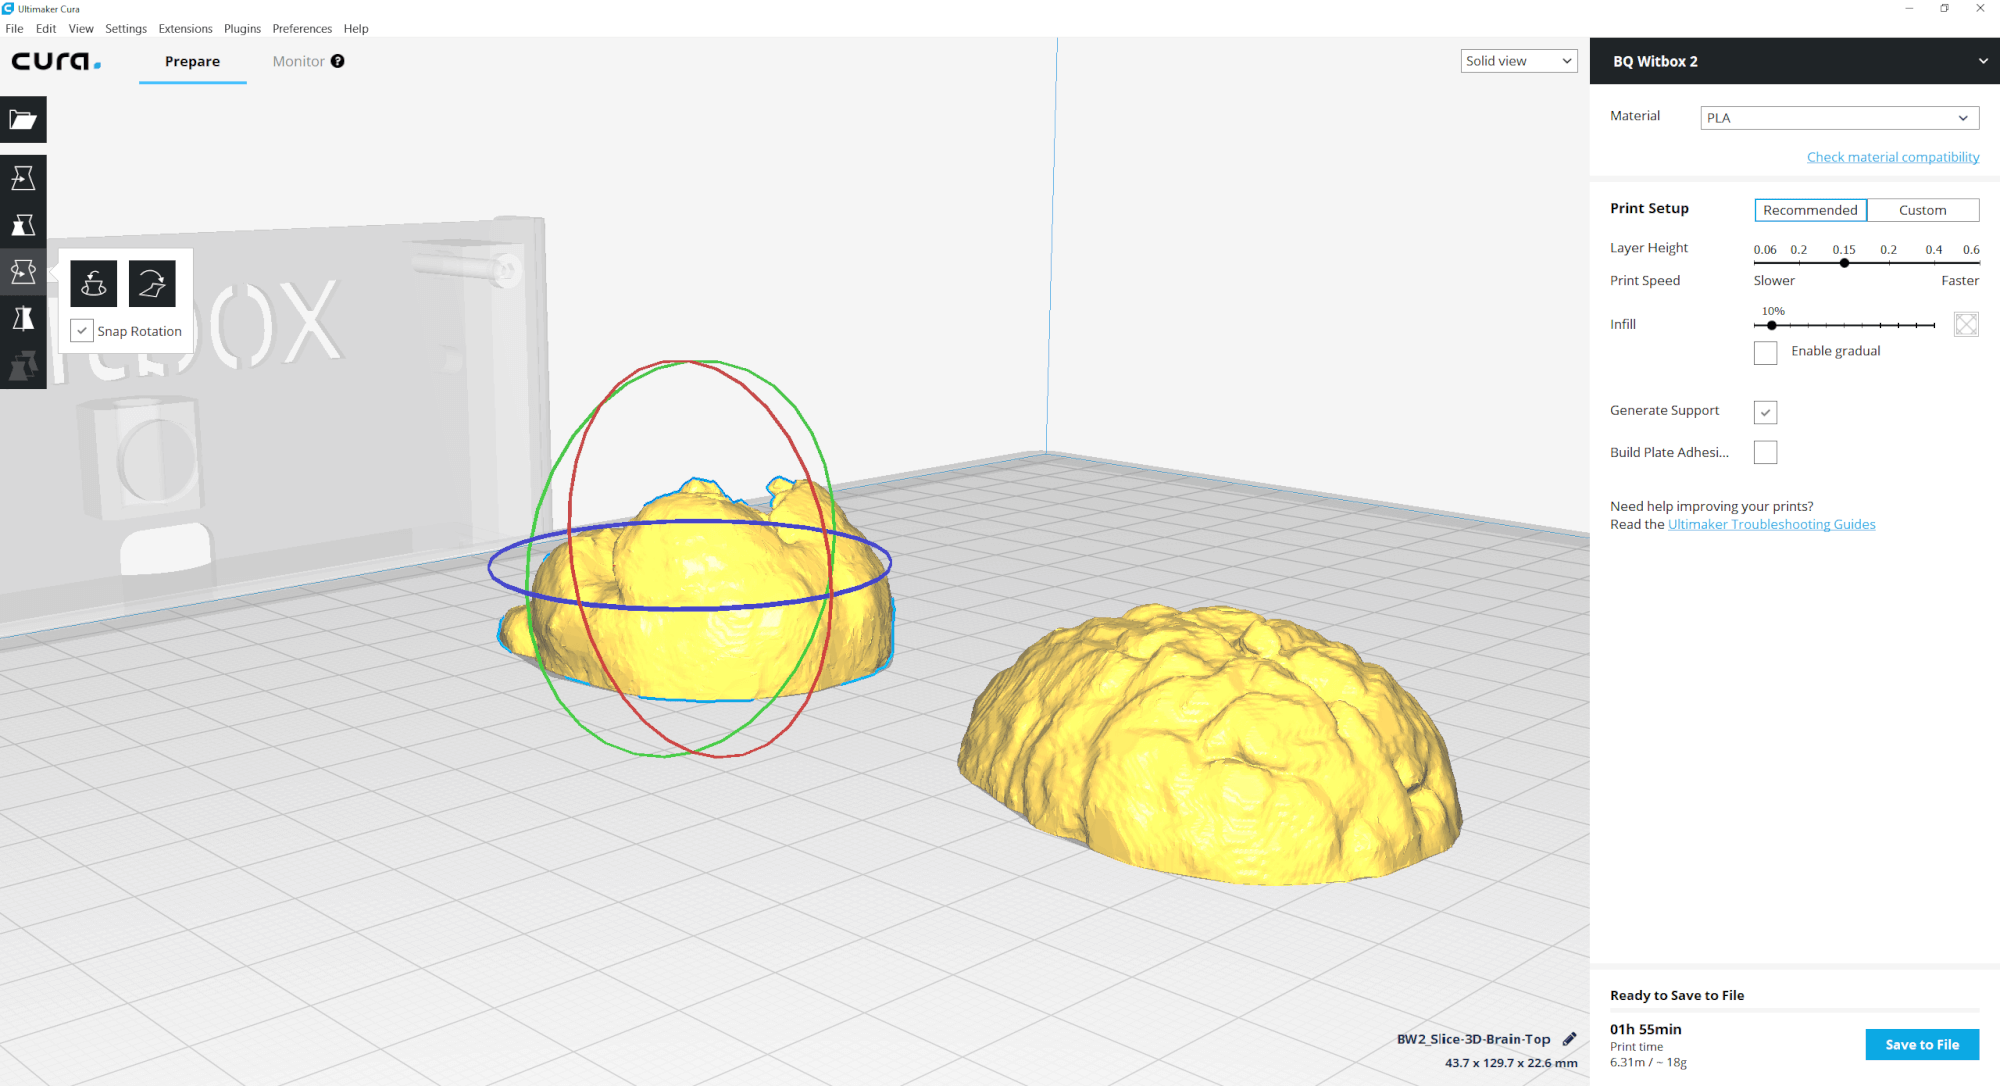Click the Reset rotation icon

[x=94, y=283]
